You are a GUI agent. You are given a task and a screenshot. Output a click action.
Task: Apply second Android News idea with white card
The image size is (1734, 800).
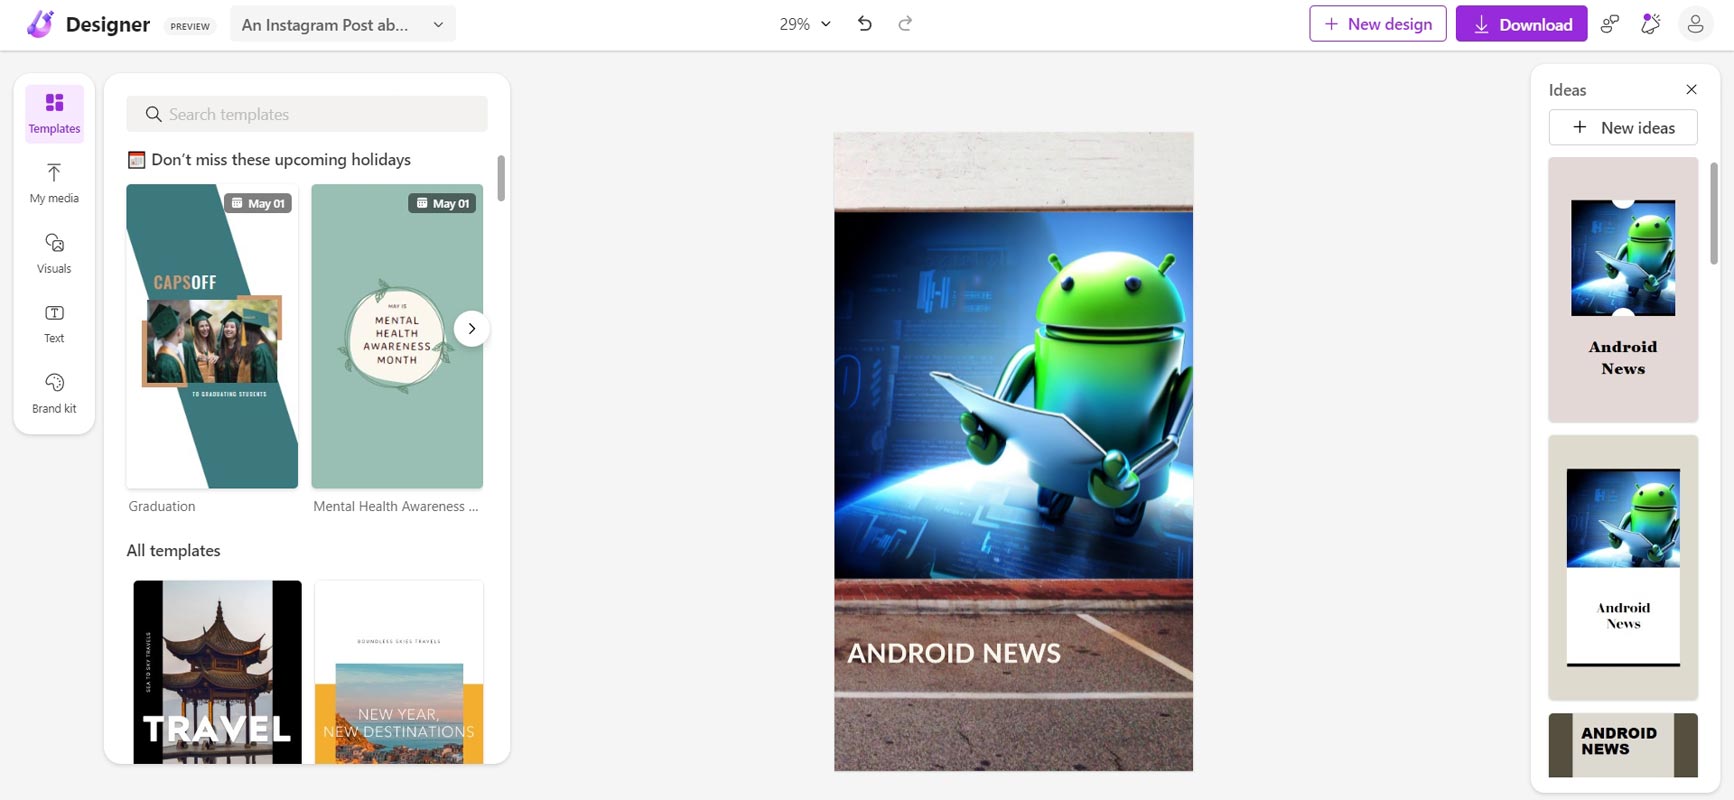[1623, 567]
